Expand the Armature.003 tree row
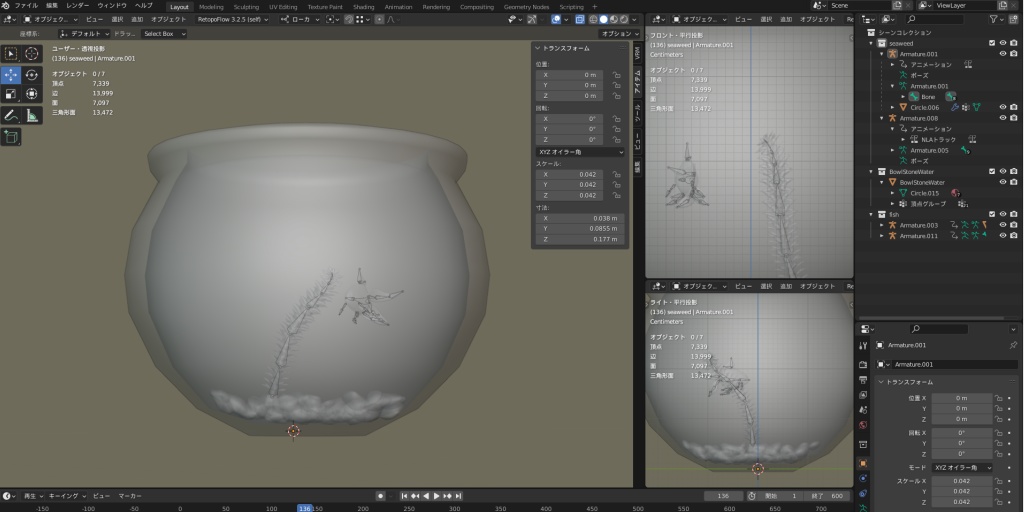 (882, 225)
